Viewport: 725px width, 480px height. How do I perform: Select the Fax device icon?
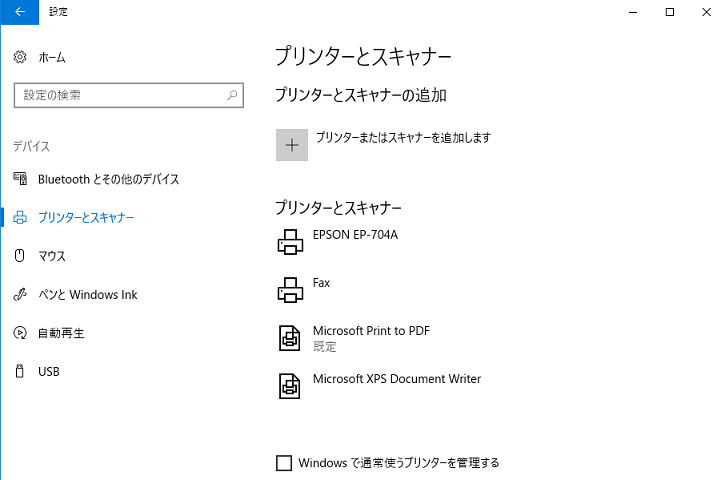290,290
